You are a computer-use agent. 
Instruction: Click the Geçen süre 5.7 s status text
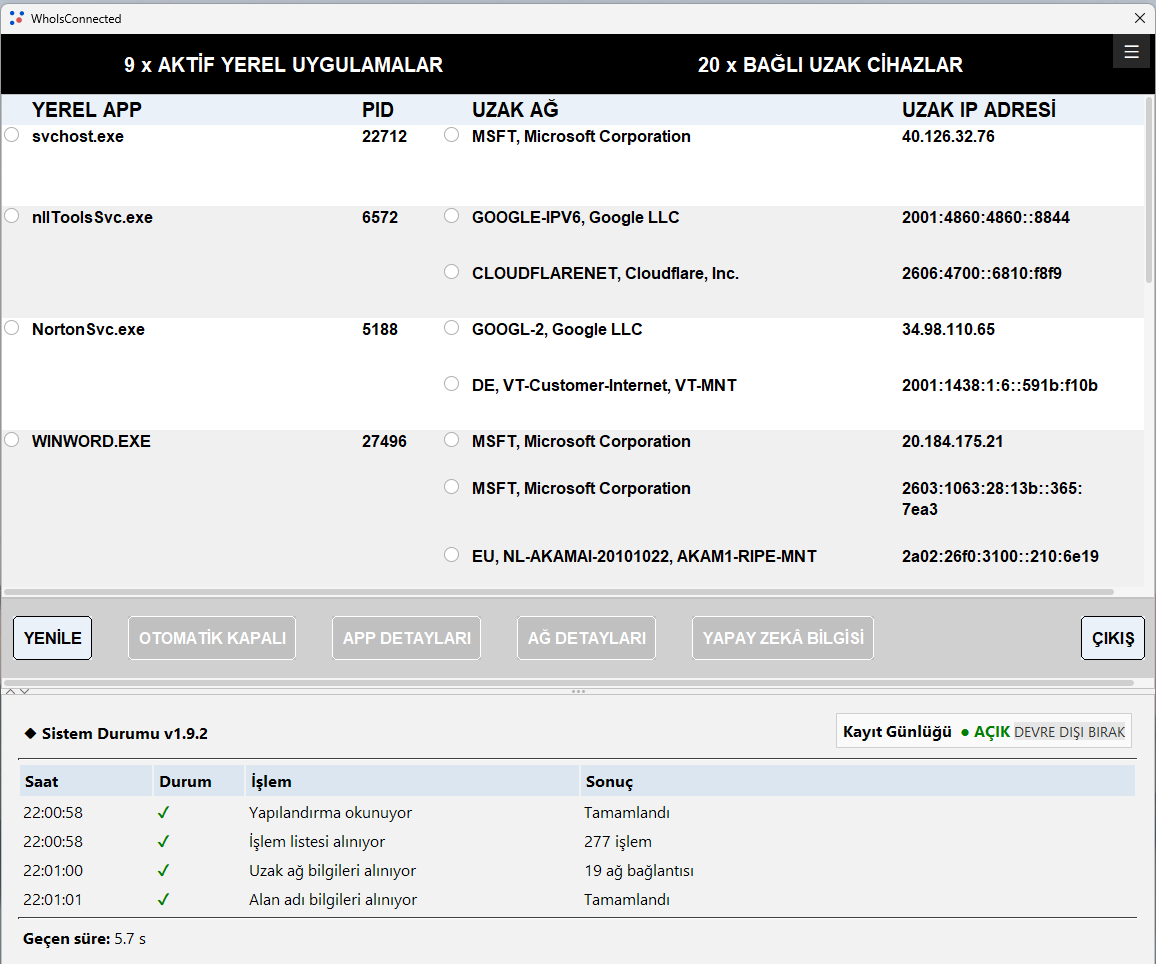click(x=85, y=939)
